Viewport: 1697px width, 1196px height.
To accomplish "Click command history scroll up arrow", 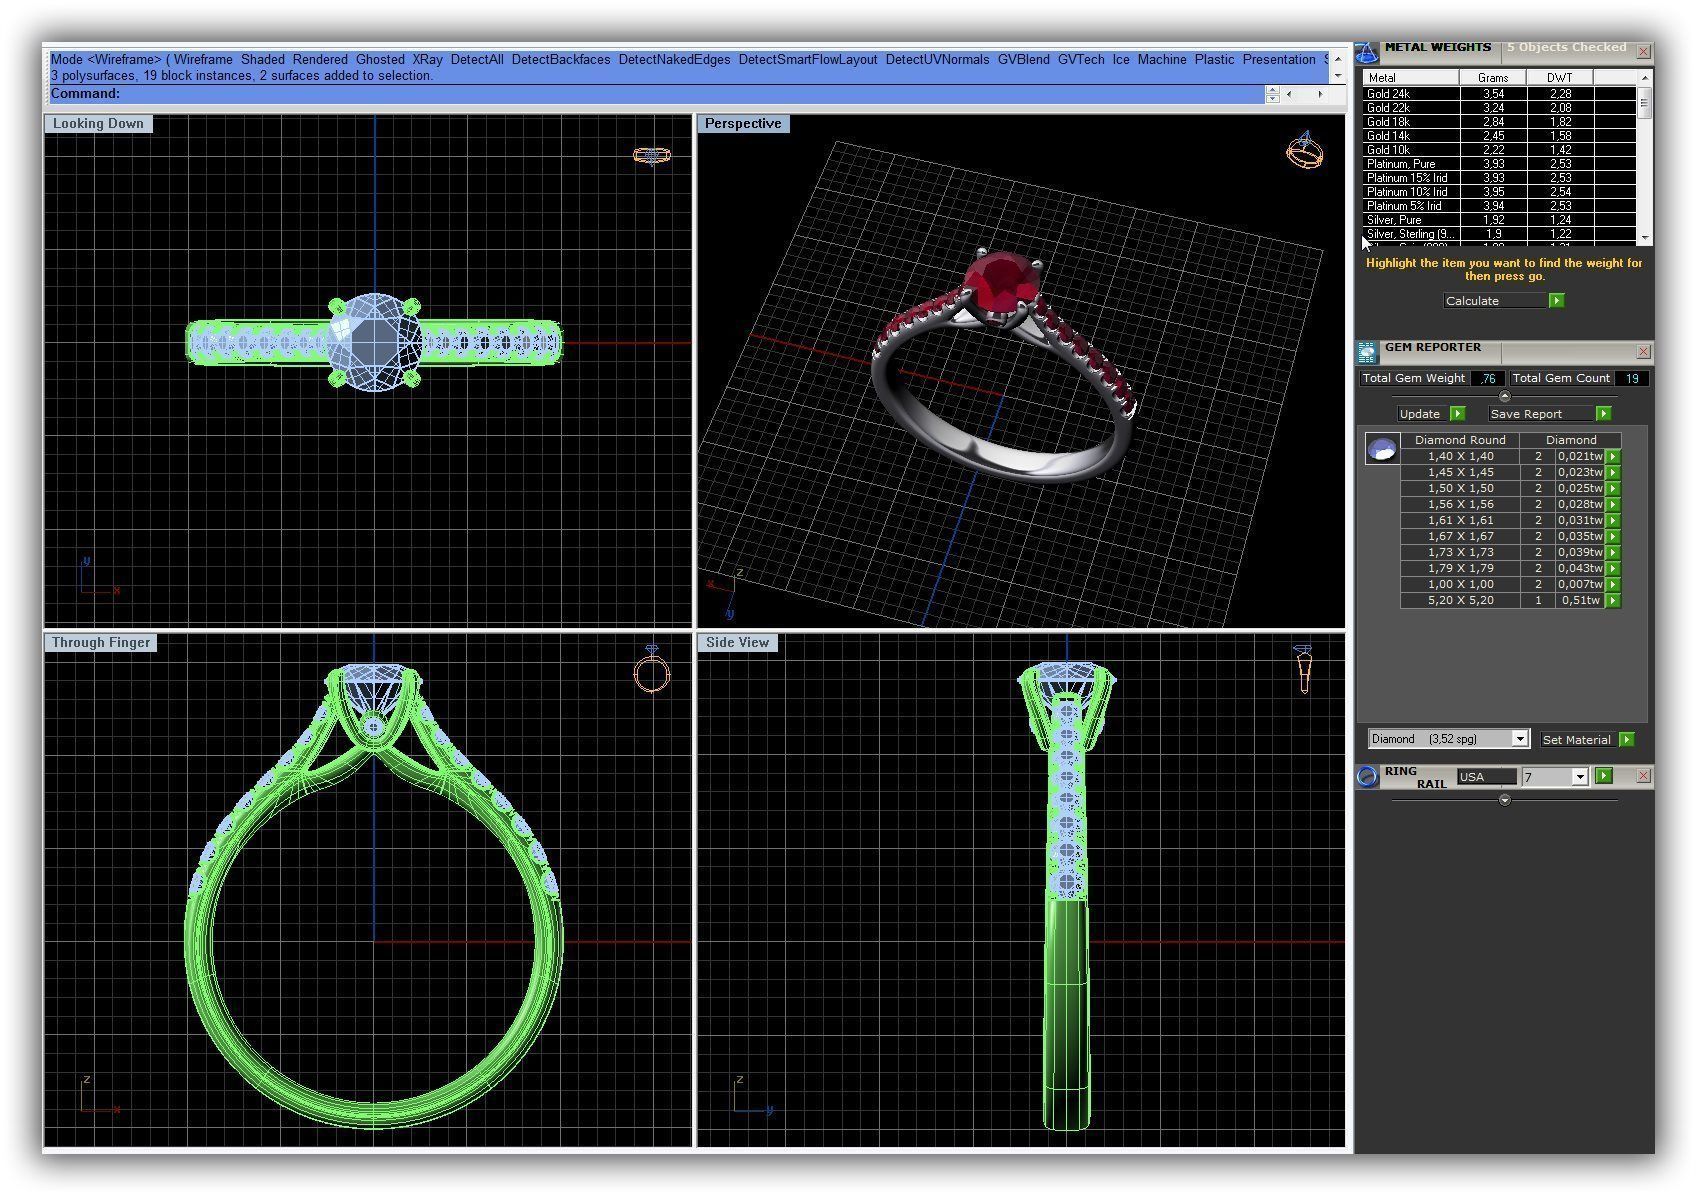I will click(1338, 57).
